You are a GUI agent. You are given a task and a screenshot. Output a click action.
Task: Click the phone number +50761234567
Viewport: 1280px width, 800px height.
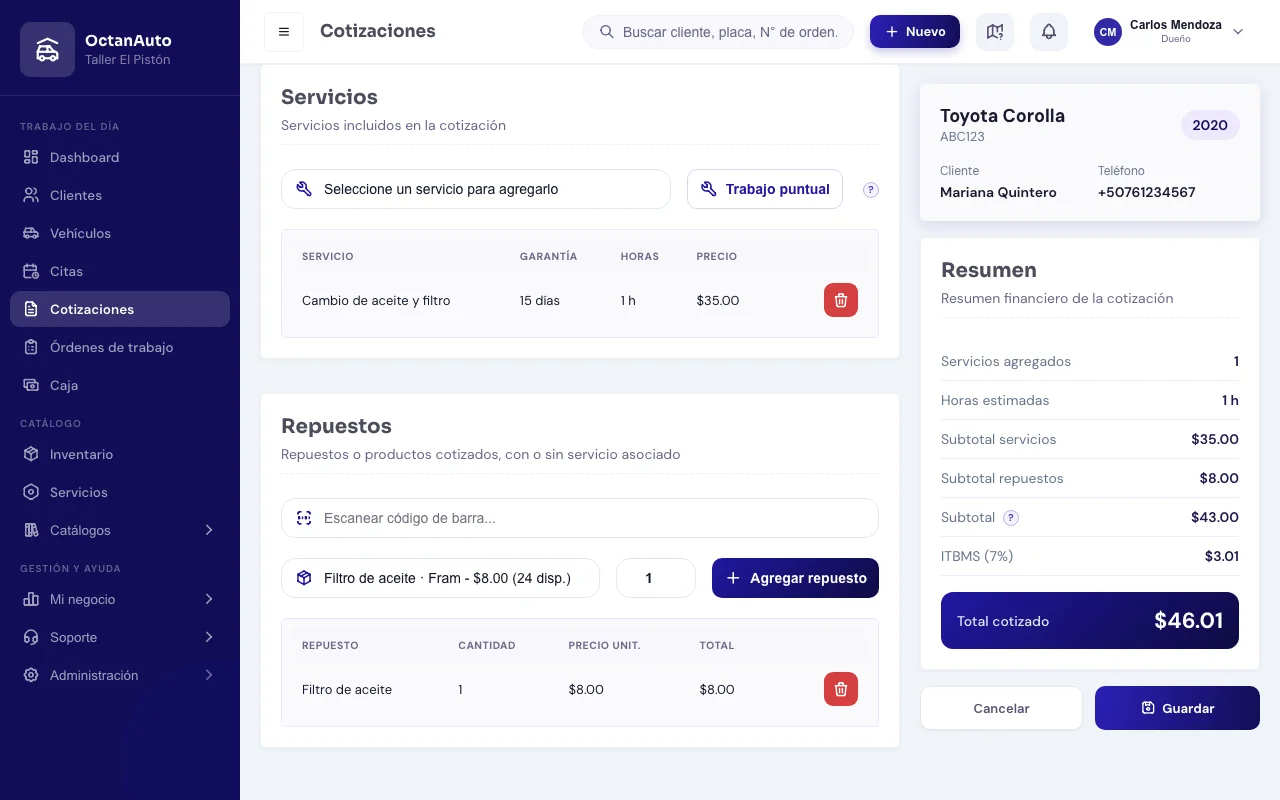1146,192
